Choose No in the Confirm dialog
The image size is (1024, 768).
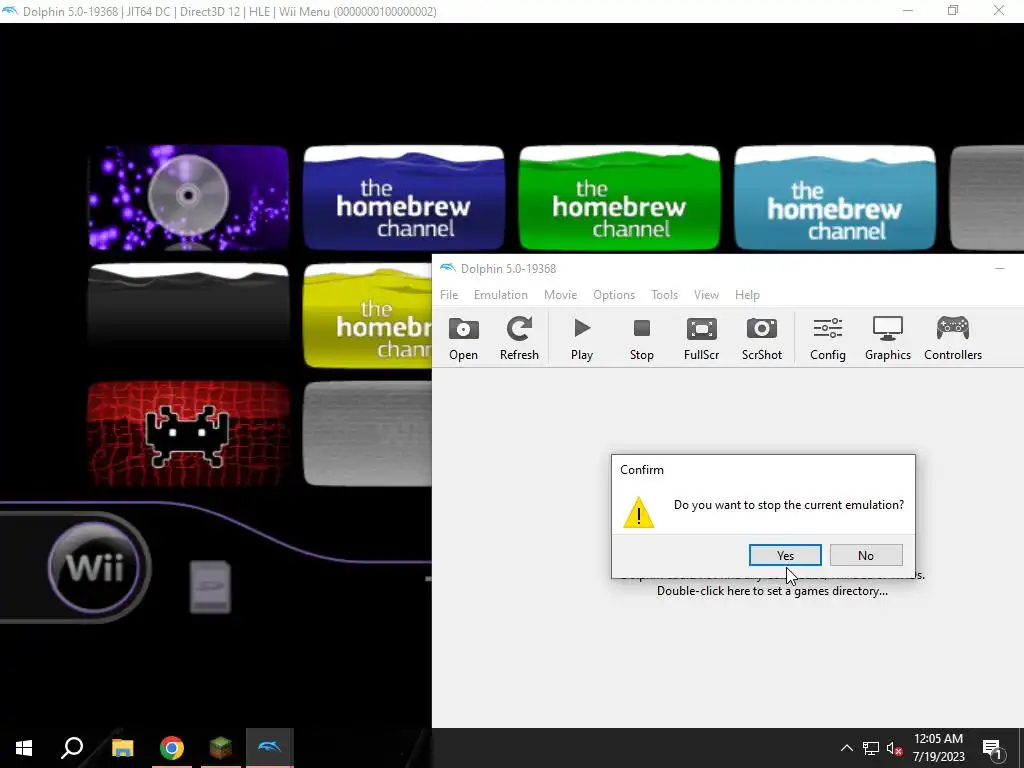[866, 555]
